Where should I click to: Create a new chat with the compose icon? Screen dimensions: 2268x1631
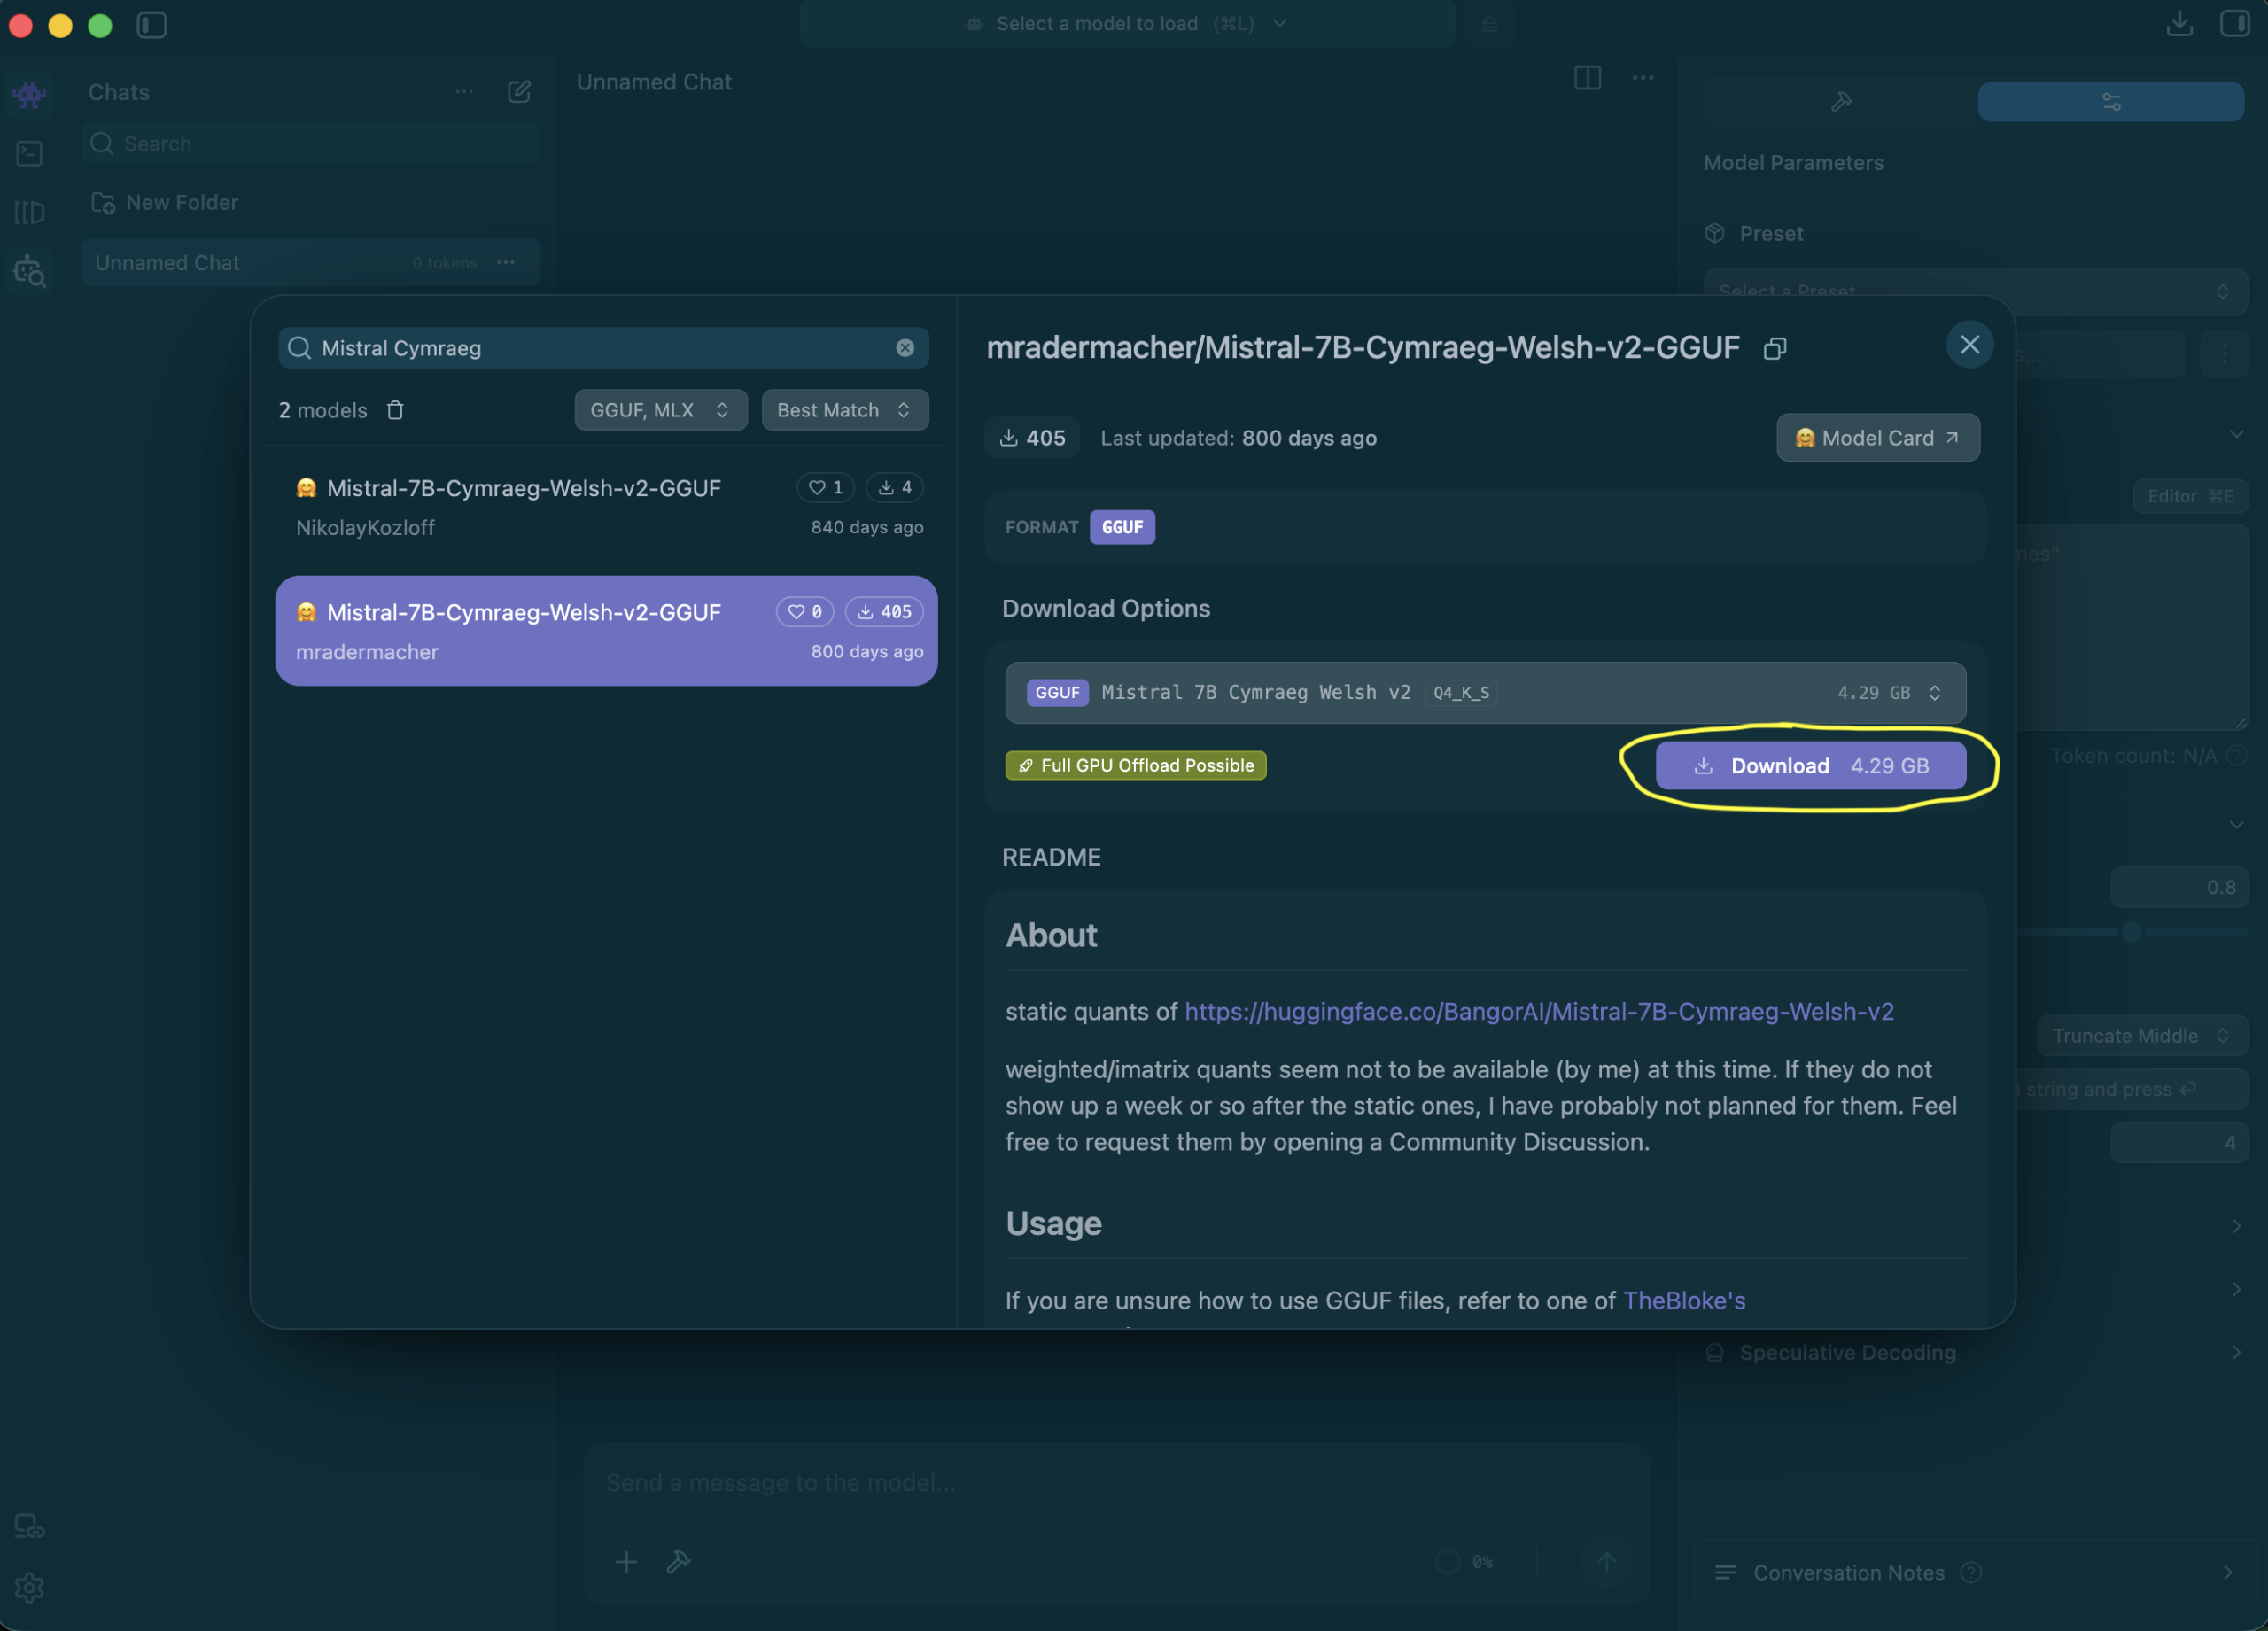click(x=519, y=92)
